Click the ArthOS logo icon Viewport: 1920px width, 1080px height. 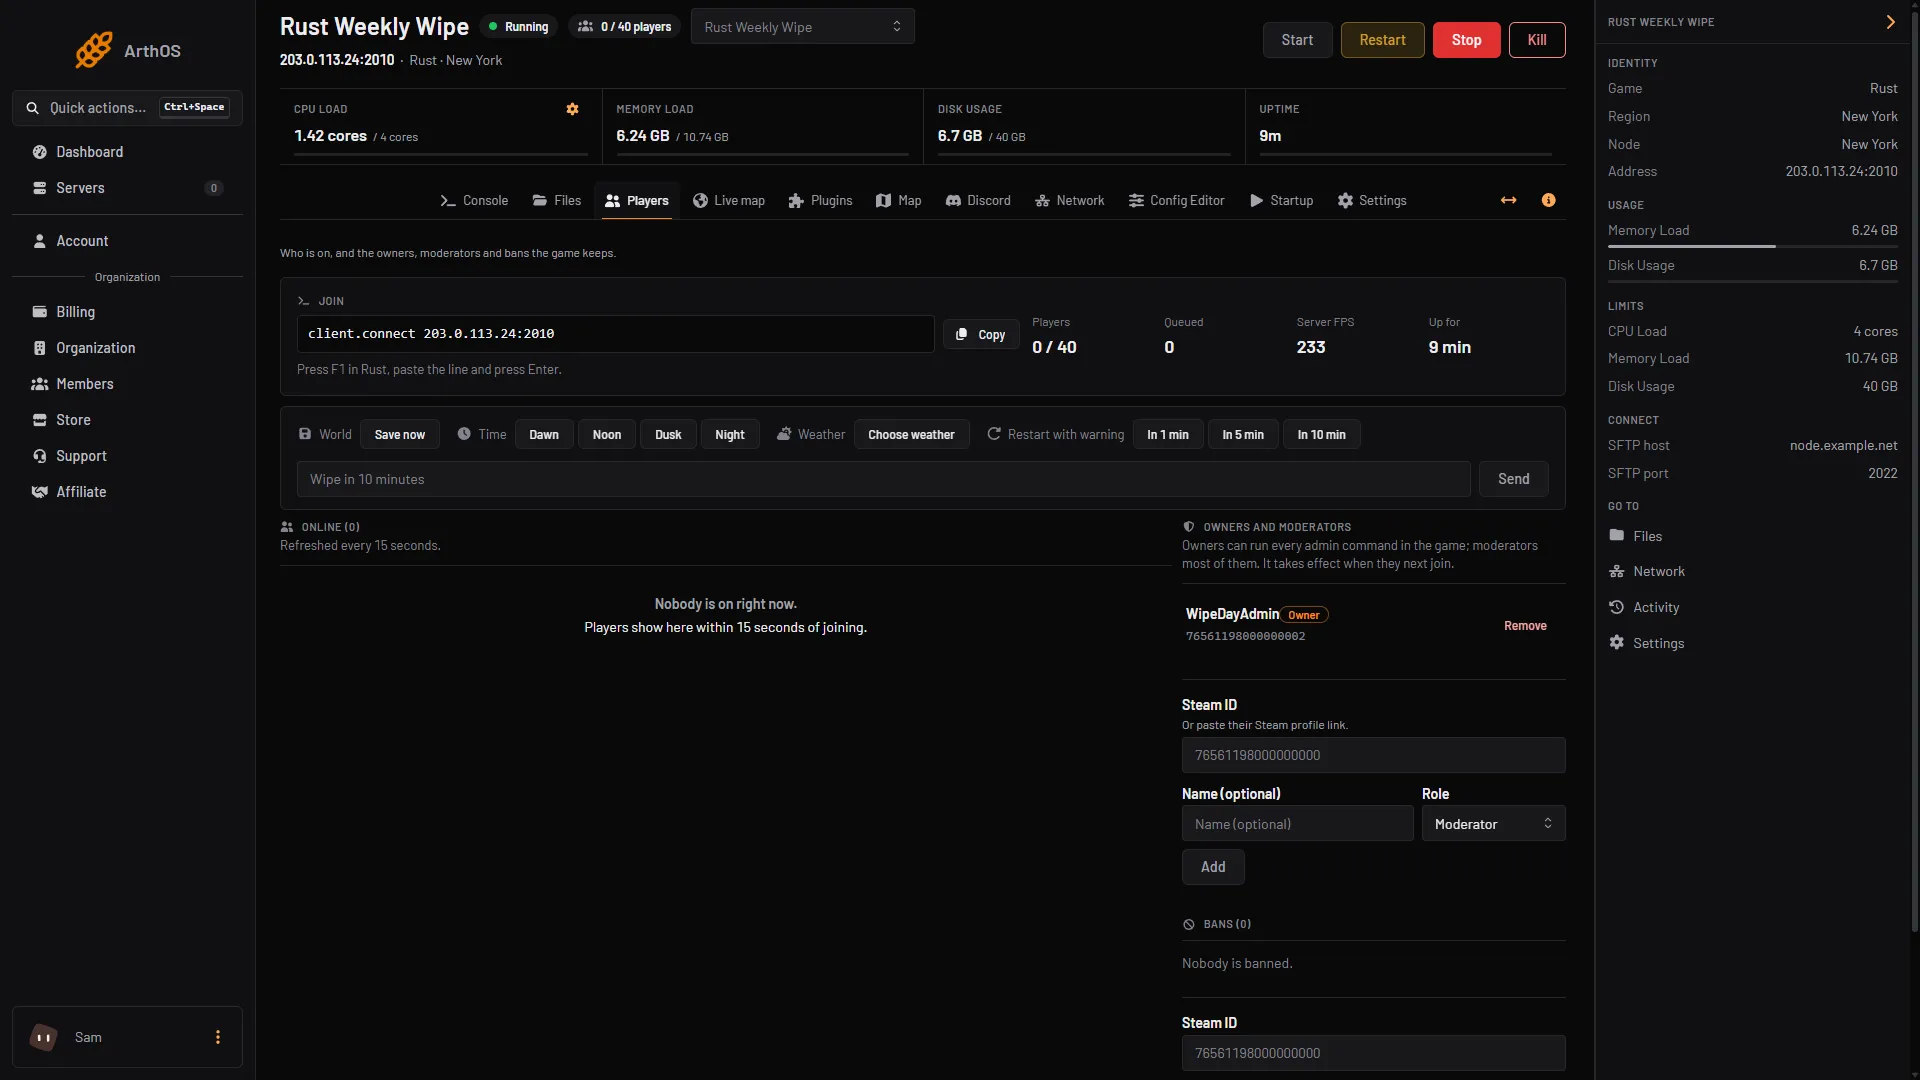coord(94,50)
